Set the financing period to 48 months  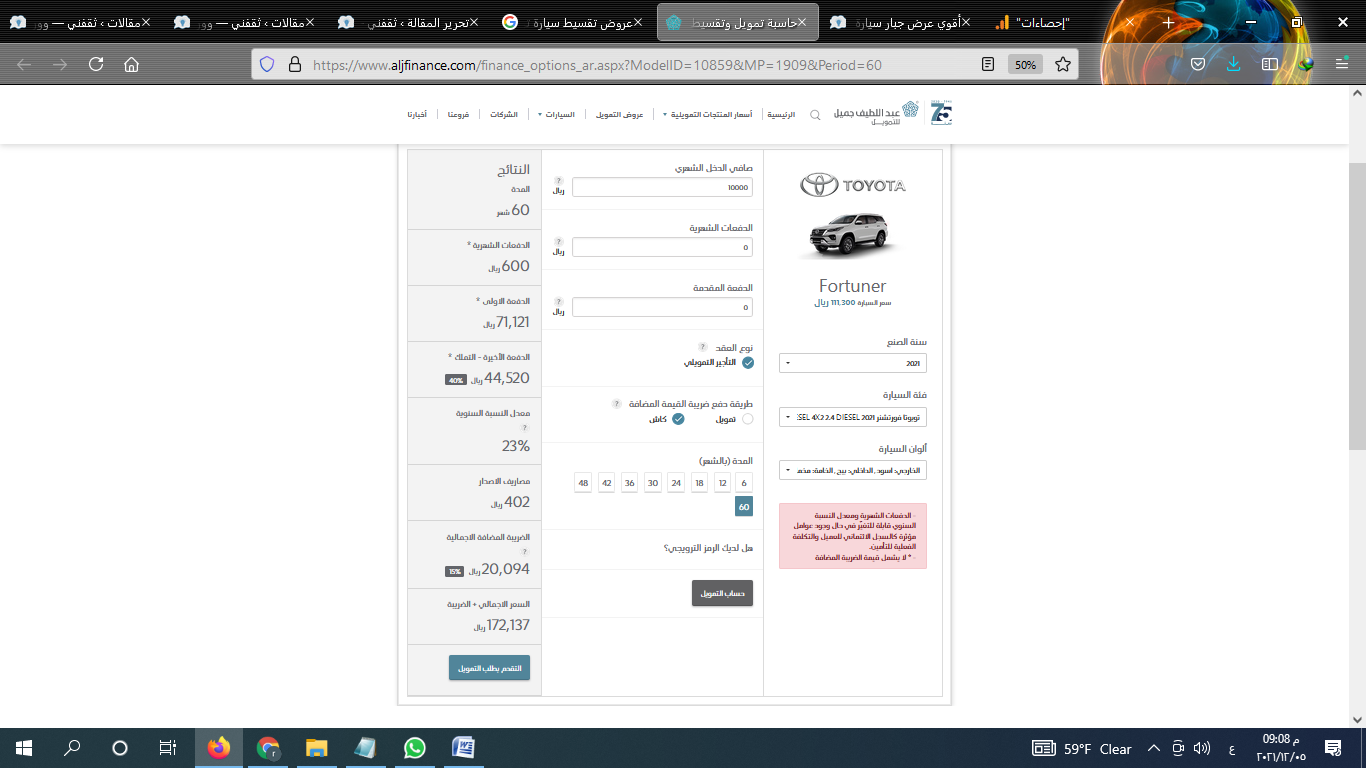tap(583, 483)
